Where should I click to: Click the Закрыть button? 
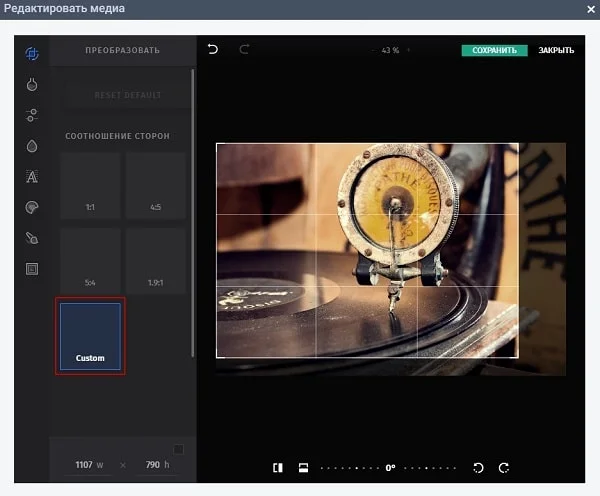click(556, 50)
